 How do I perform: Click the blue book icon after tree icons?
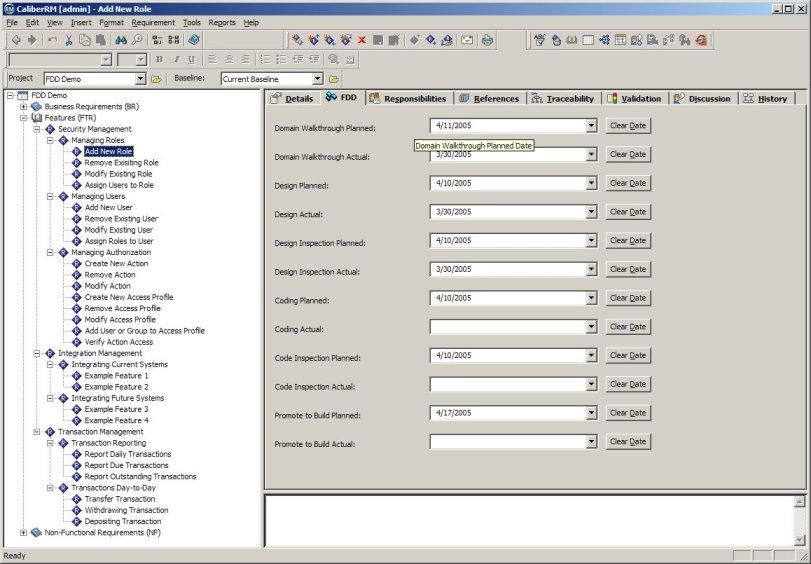[x=193, y=40]
